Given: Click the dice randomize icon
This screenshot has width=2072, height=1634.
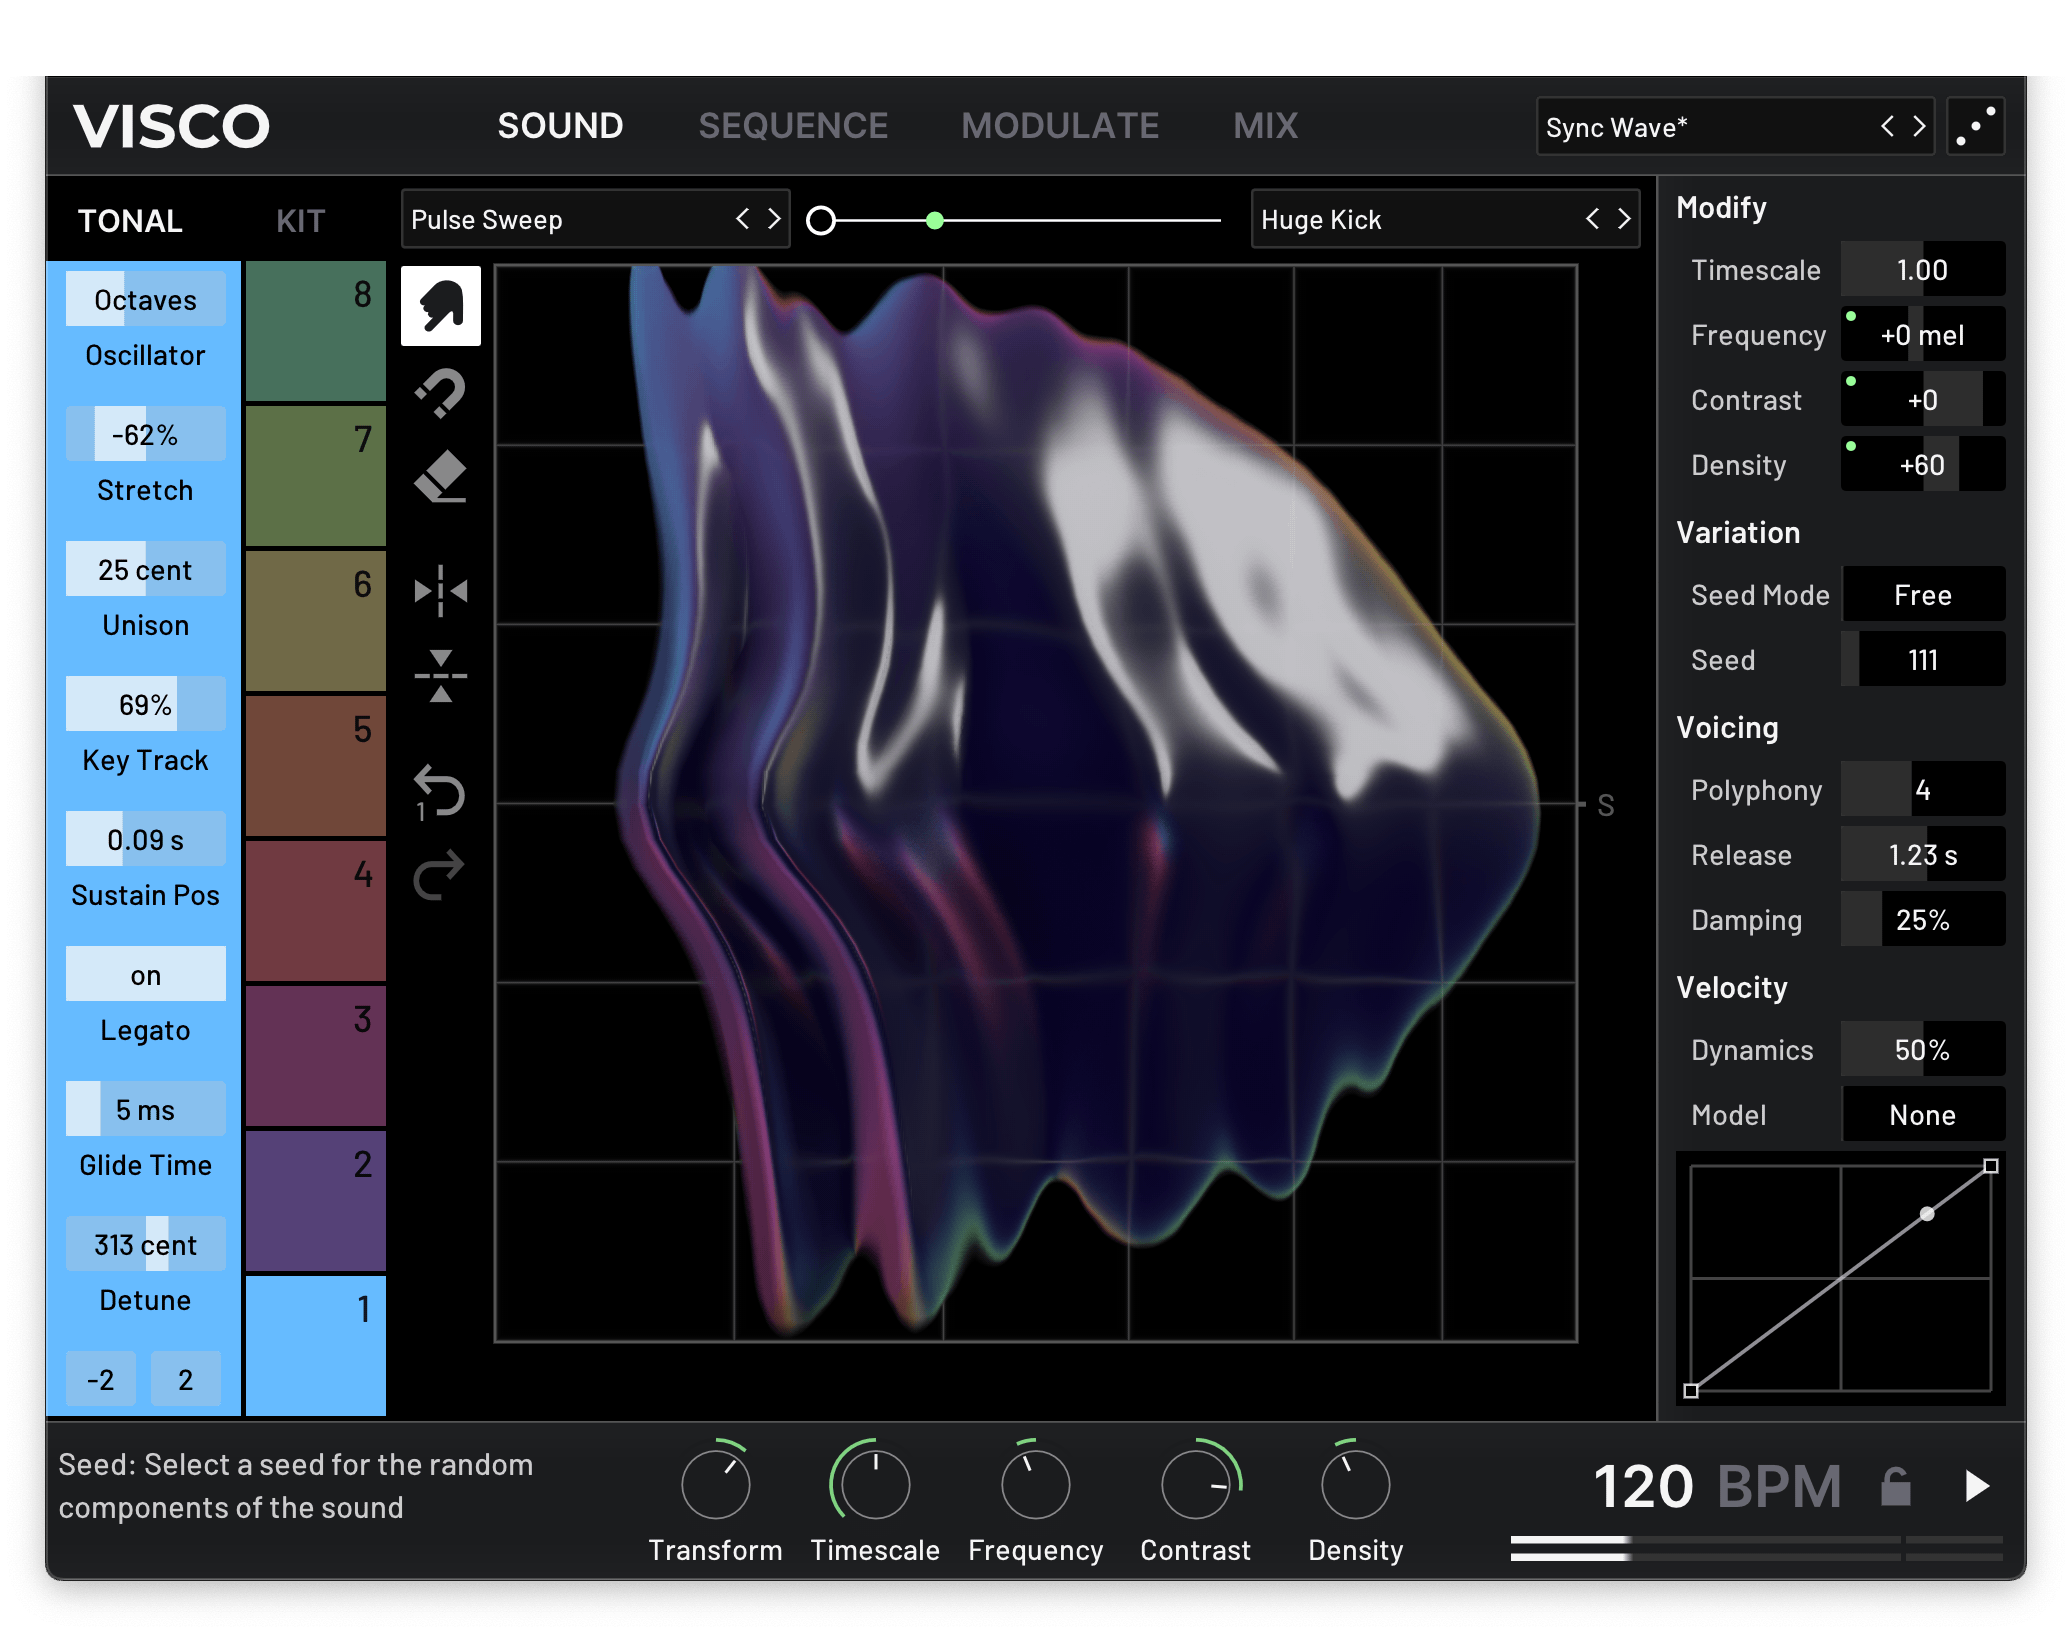Looking at the screenshot, I should click(1975, 126).
